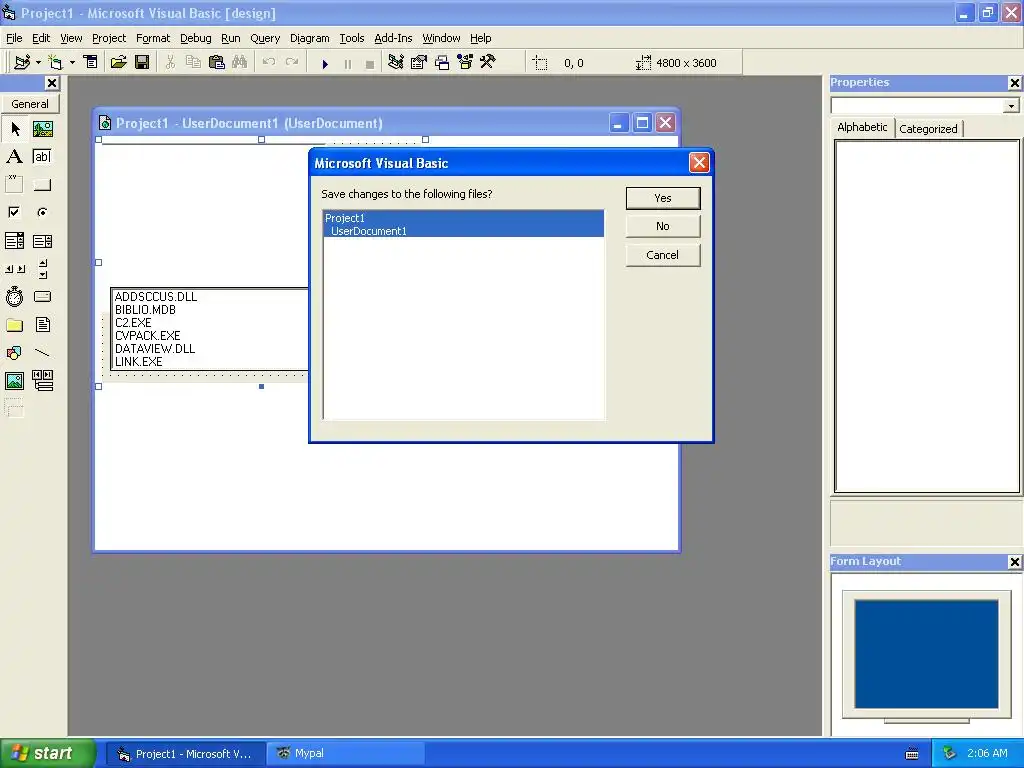Select the PictureBox control tool
The height and width of the screenshot is (768, 1024).
coord(42,129)
